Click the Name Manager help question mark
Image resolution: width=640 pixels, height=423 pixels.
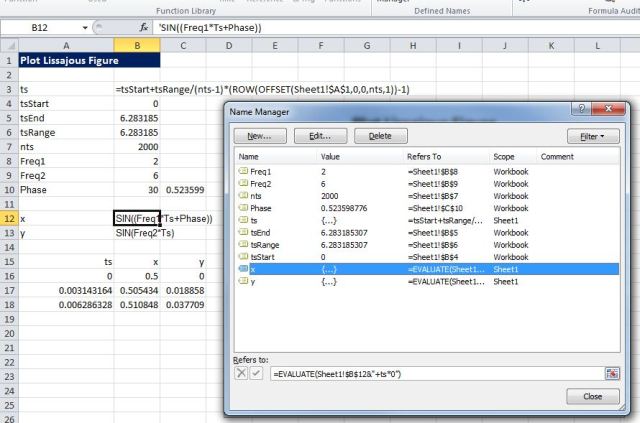[582, 108]
